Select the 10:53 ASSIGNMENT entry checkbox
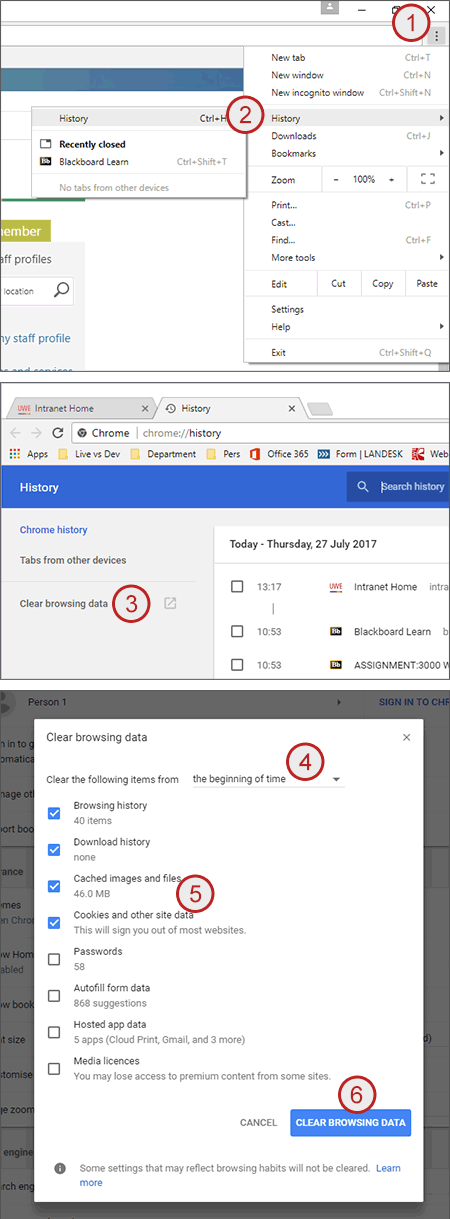450x1219 pixels. pos(237,664)
